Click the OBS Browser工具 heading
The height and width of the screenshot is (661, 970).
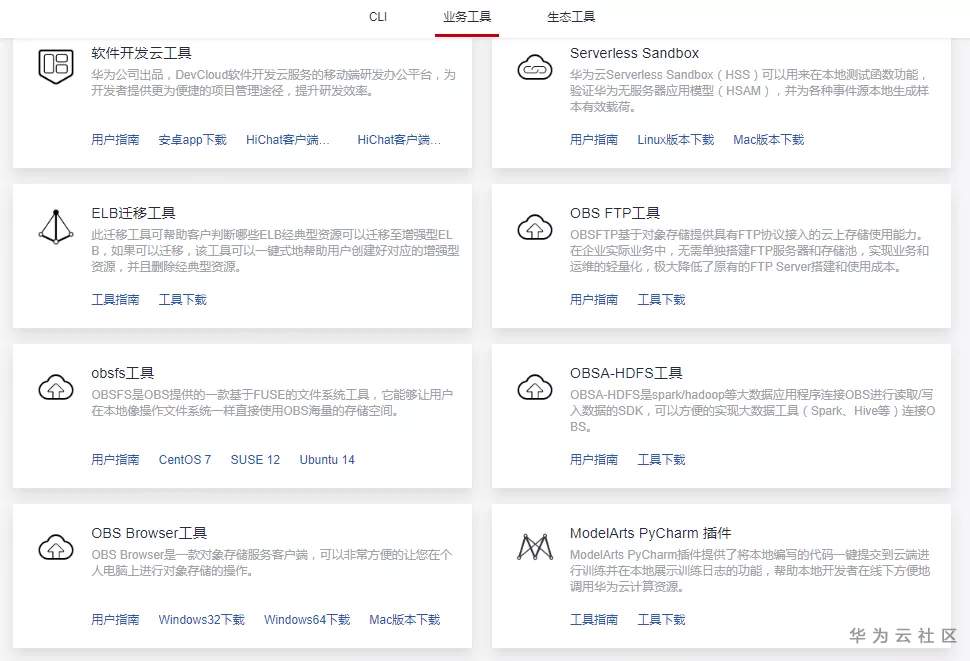click(149, 533)
